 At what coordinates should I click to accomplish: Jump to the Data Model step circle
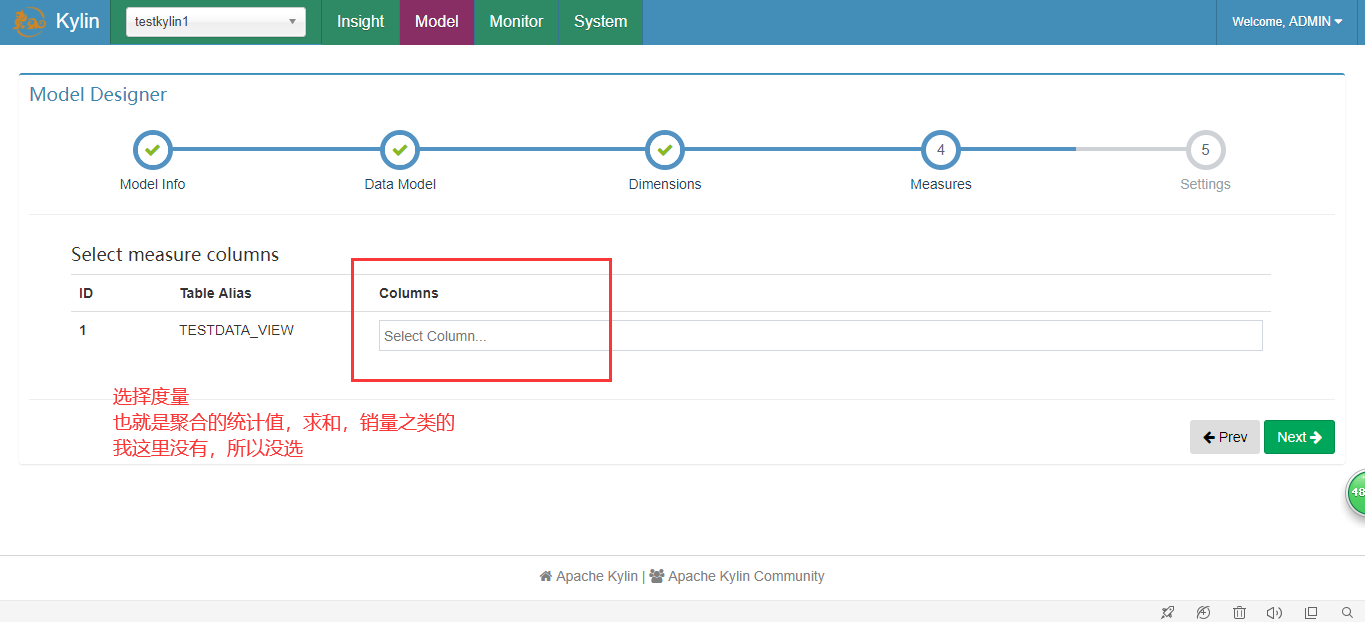point(400,150)
